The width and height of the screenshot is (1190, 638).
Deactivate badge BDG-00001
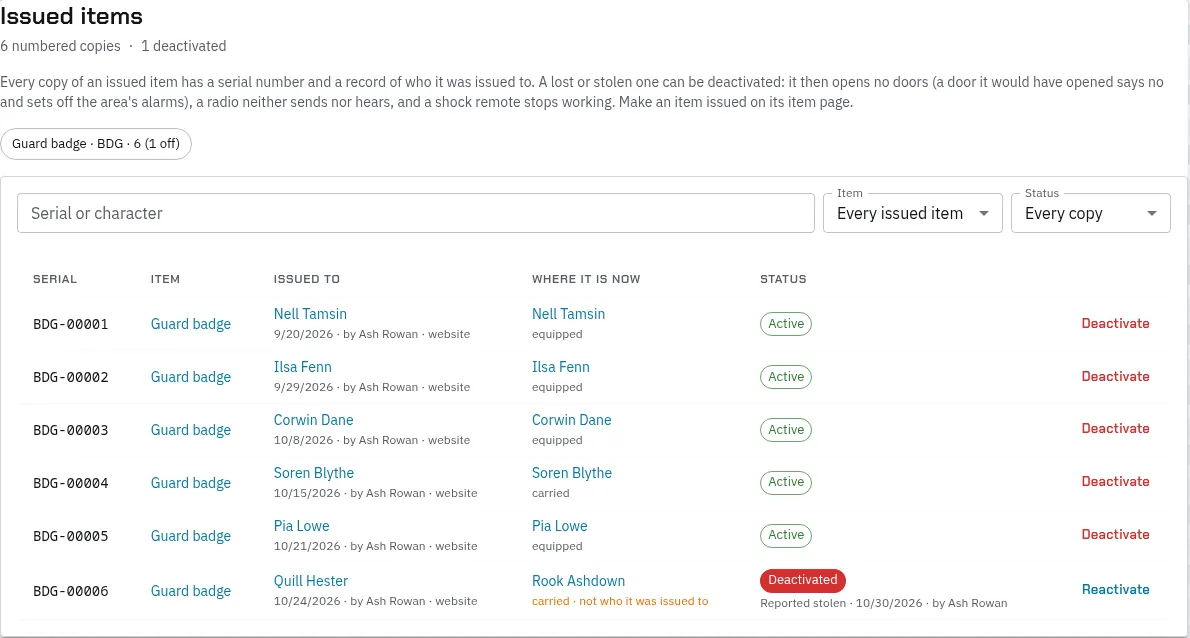1115,323
